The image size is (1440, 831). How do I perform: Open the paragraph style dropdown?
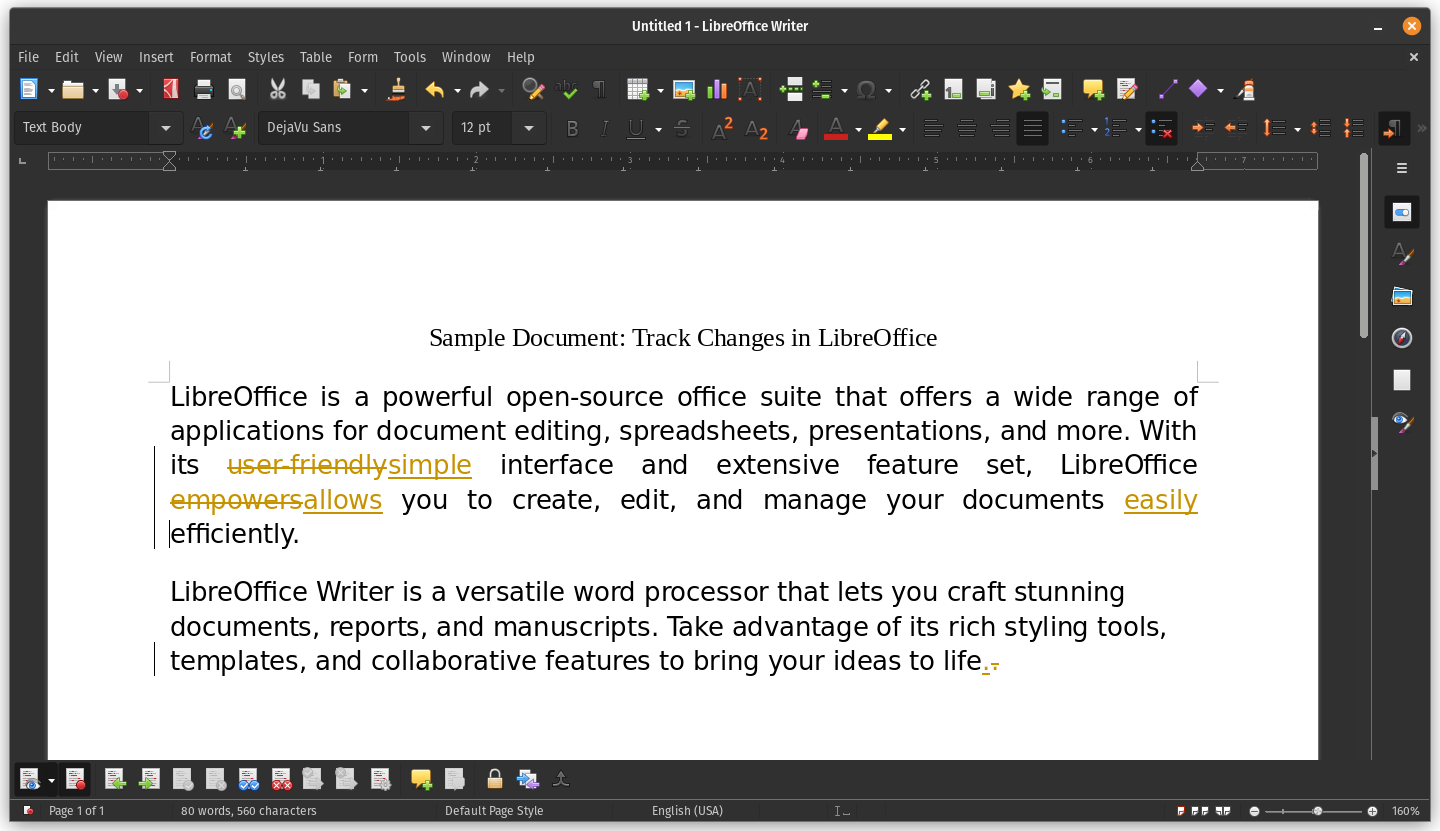(x=165, y=127)
